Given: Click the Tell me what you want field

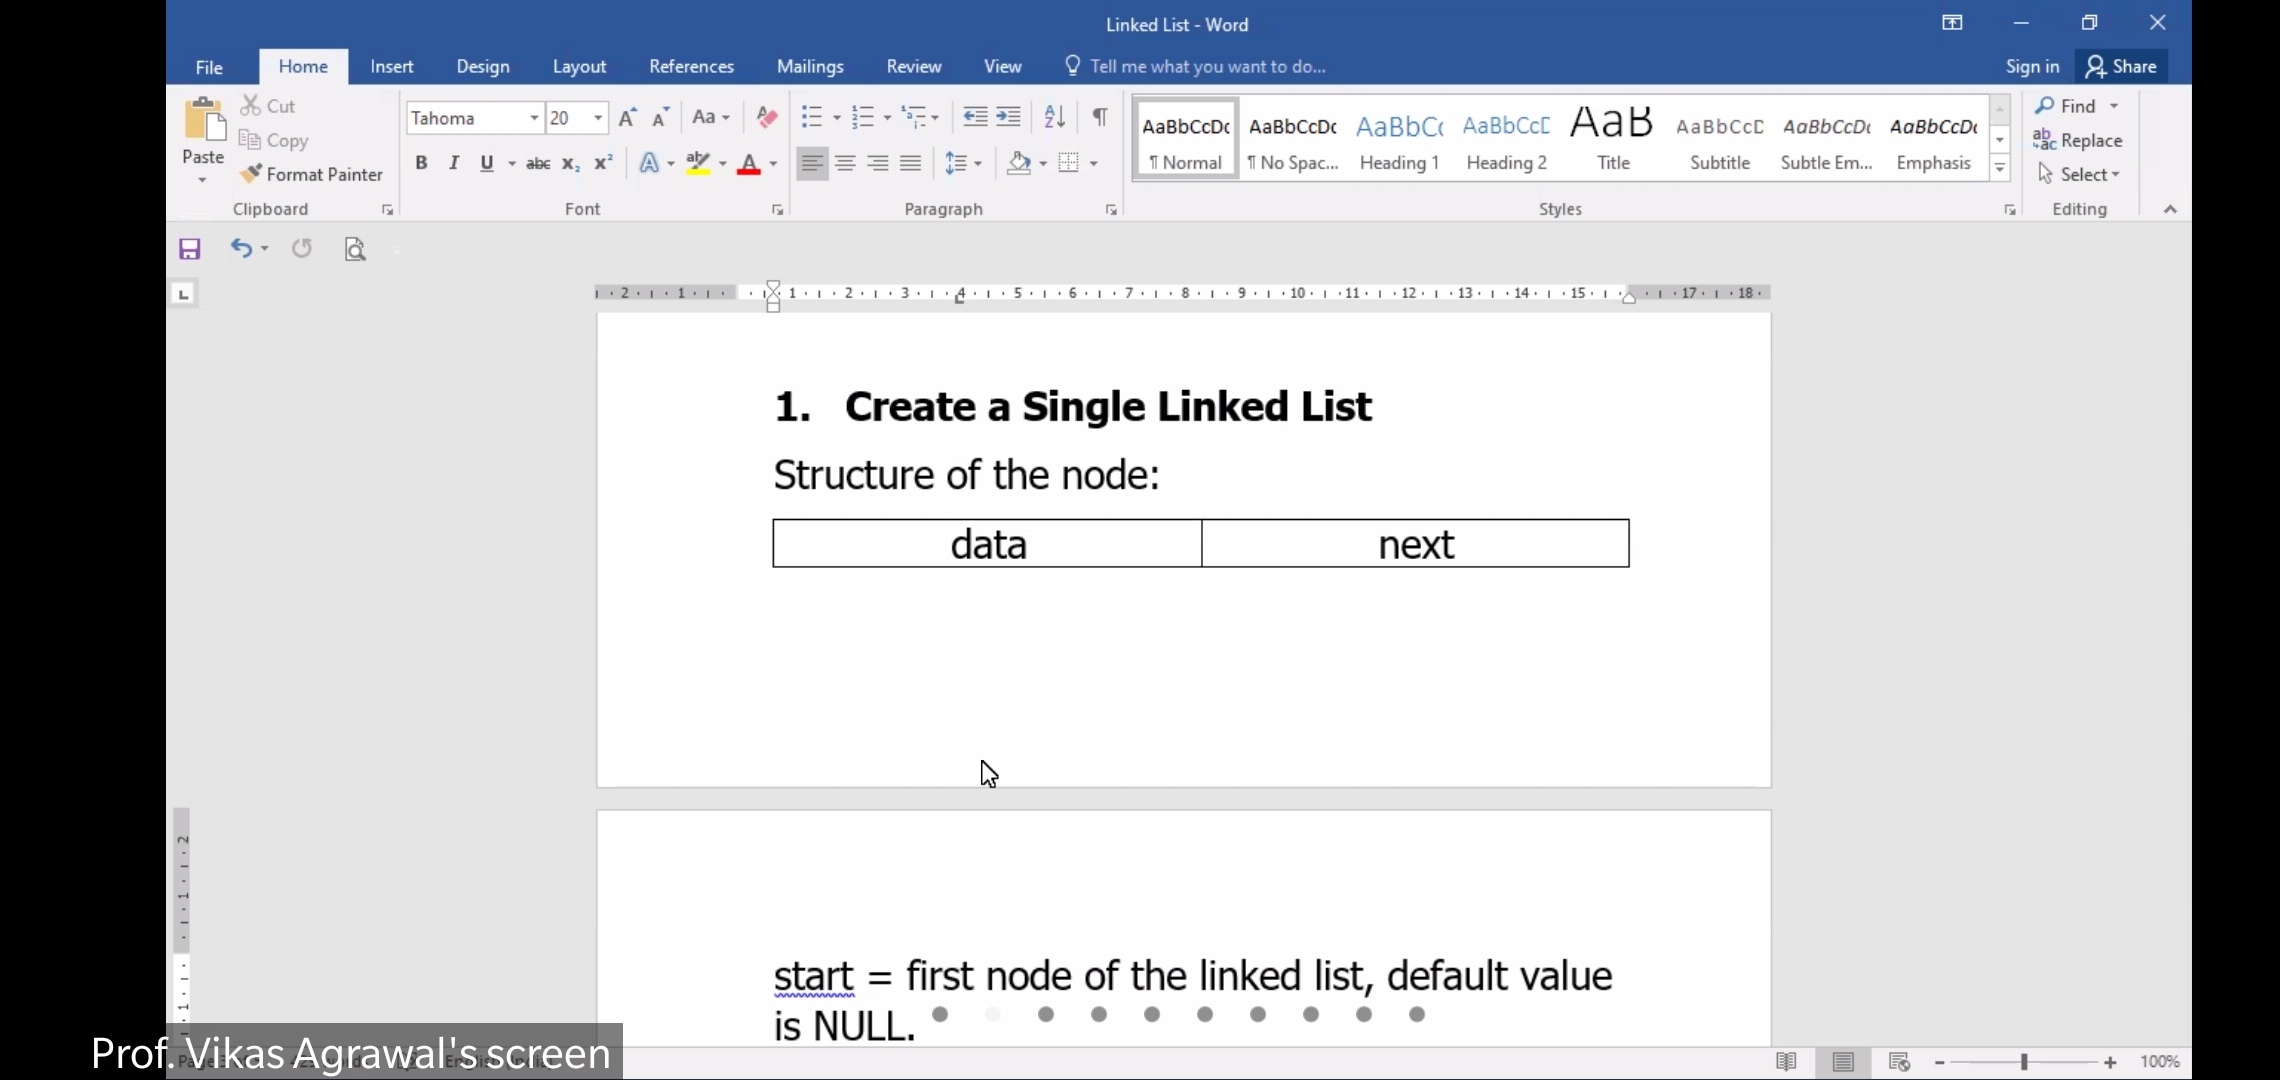Looking at the screenshot, I should pos(1207,66).
